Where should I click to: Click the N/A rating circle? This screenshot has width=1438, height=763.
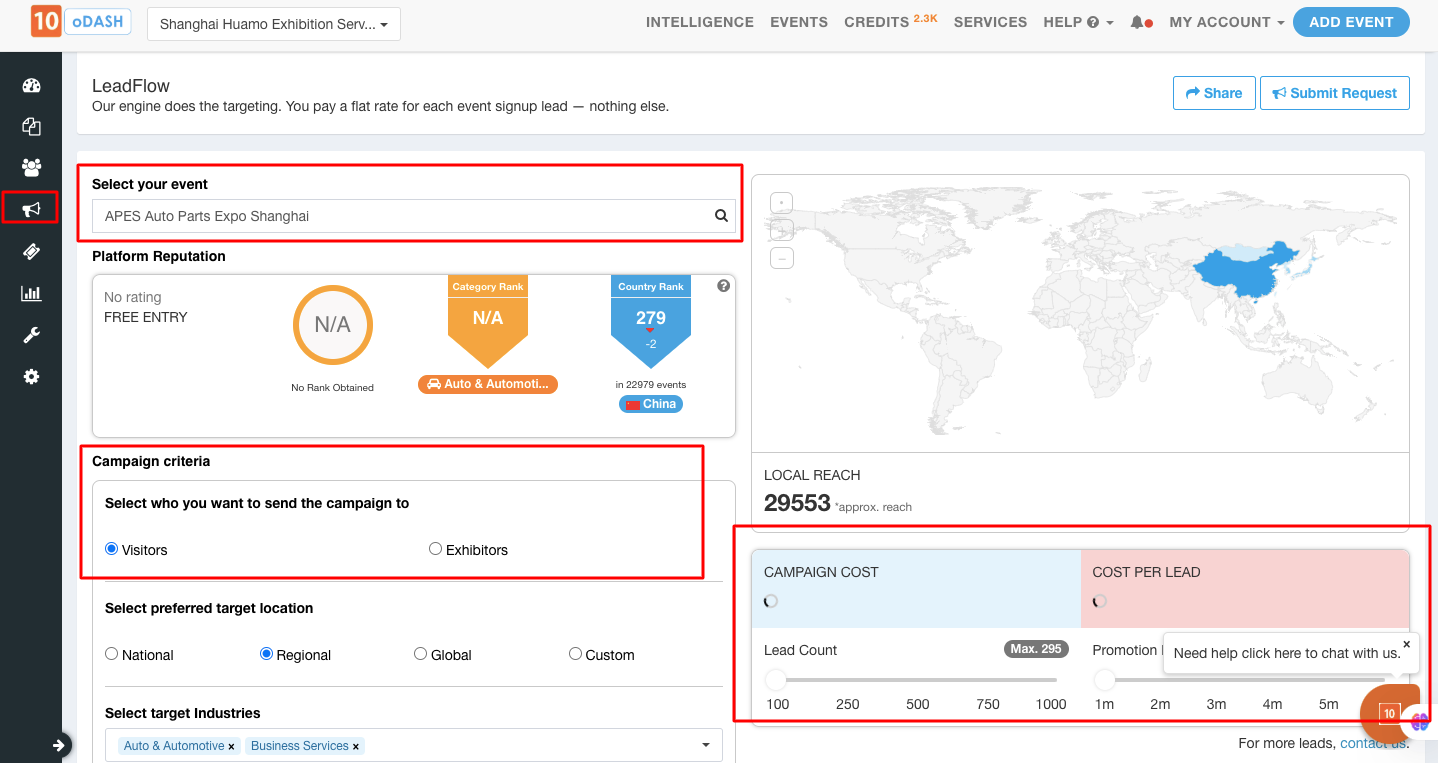(333, 325)
